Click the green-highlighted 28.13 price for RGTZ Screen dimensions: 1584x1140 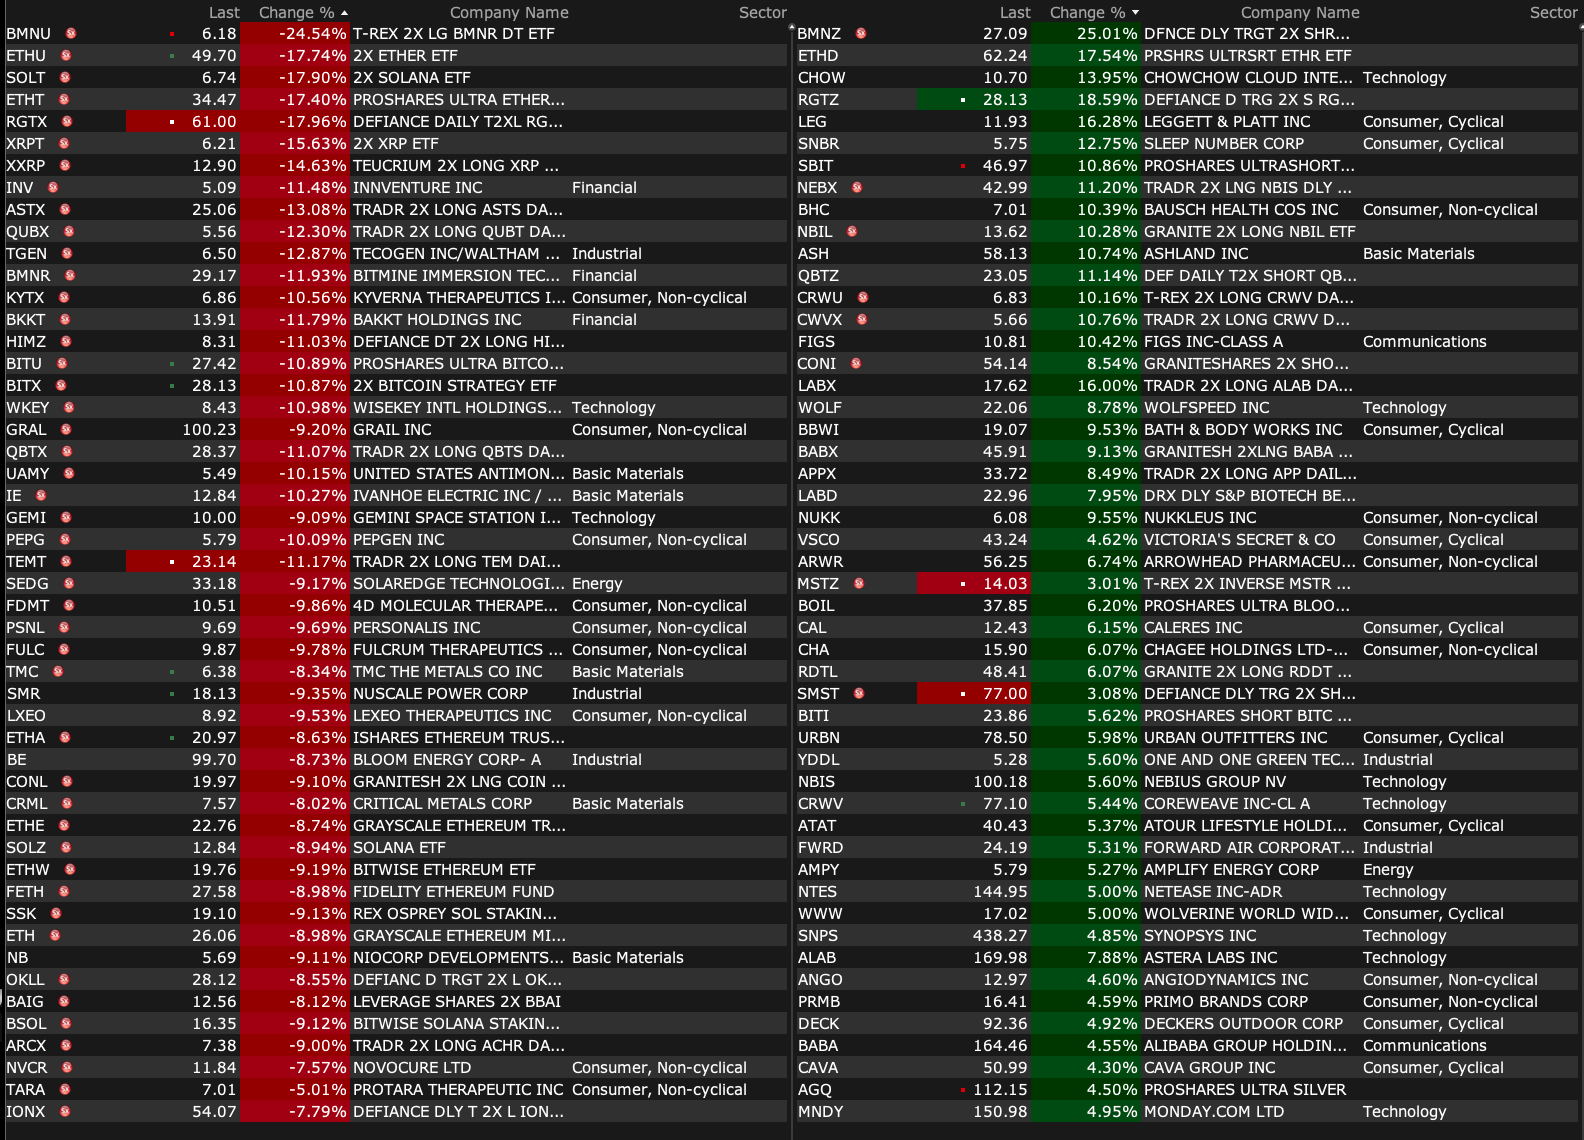1004,100
